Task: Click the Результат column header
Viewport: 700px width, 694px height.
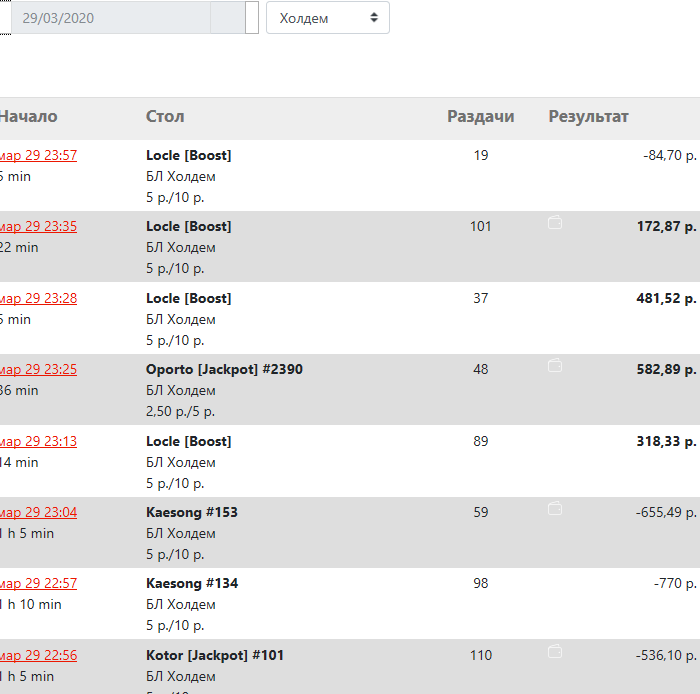Action: point(588,117)
